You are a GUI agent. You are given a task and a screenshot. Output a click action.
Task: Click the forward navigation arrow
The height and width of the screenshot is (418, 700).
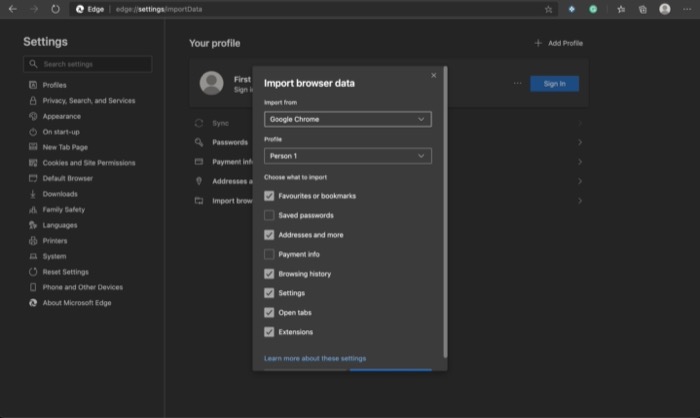[34, 9]
